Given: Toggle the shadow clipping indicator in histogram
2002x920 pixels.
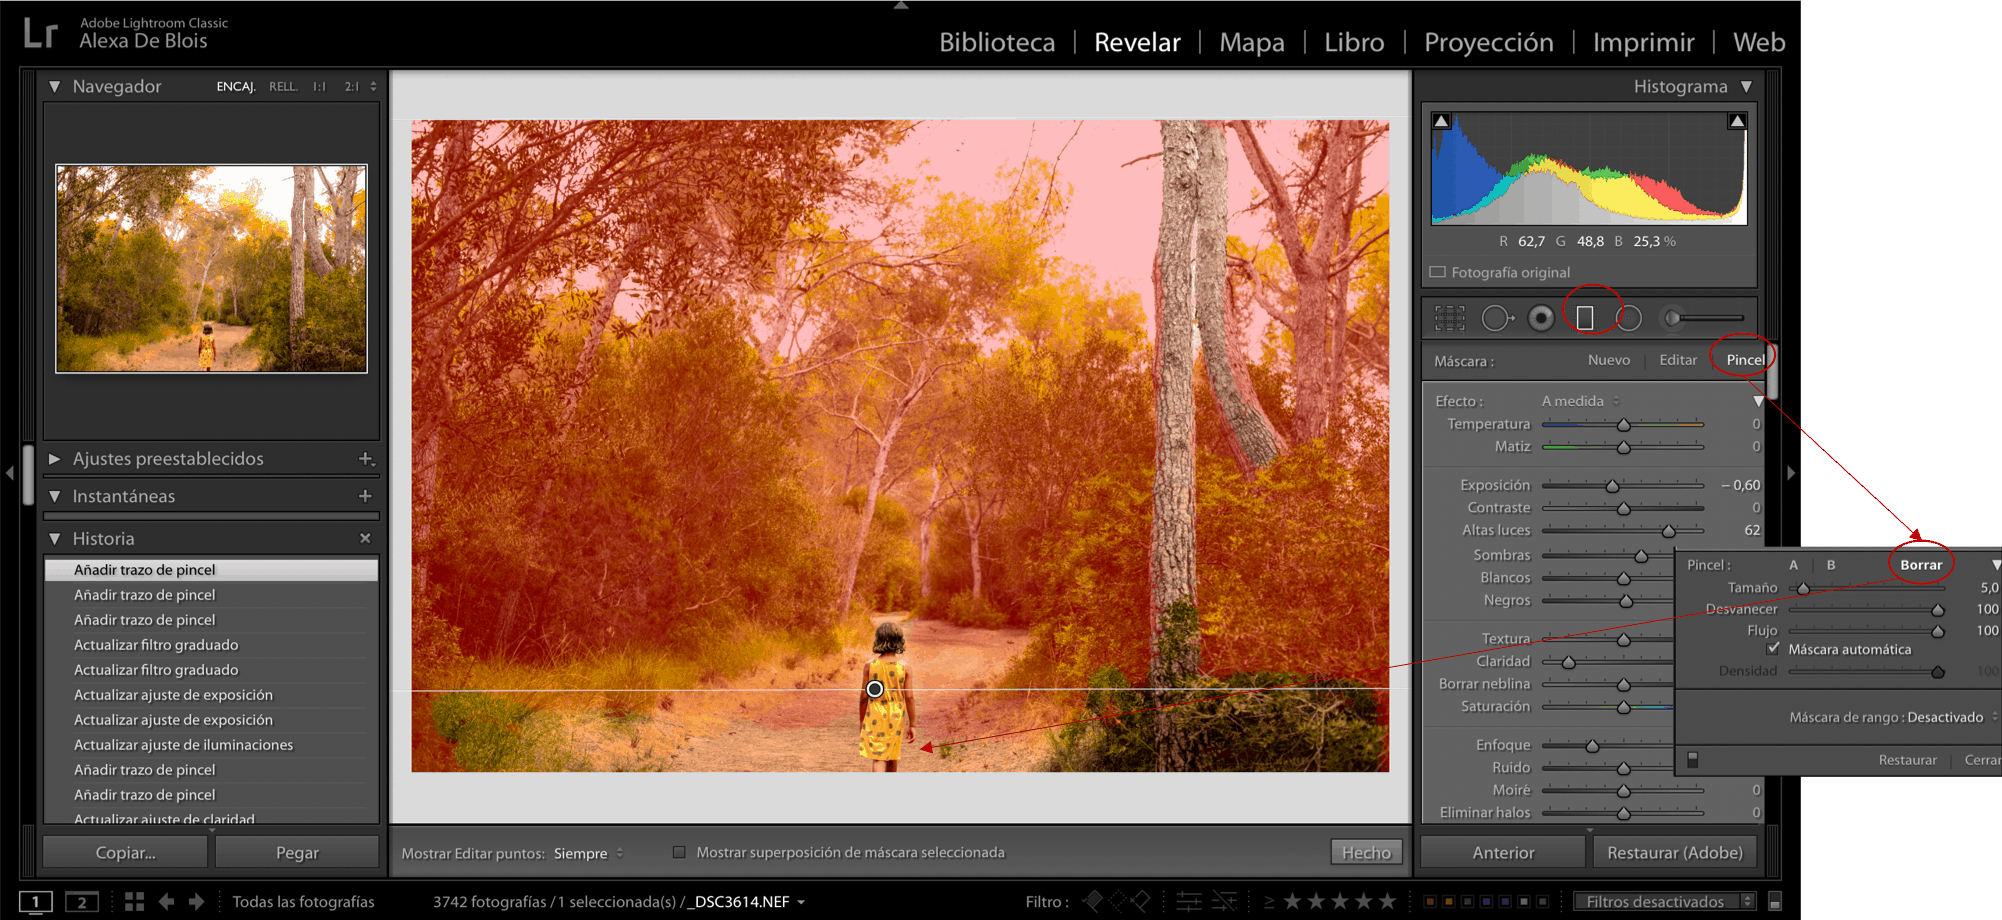Looking at the screenshot, I should [x=1441, y=121].
